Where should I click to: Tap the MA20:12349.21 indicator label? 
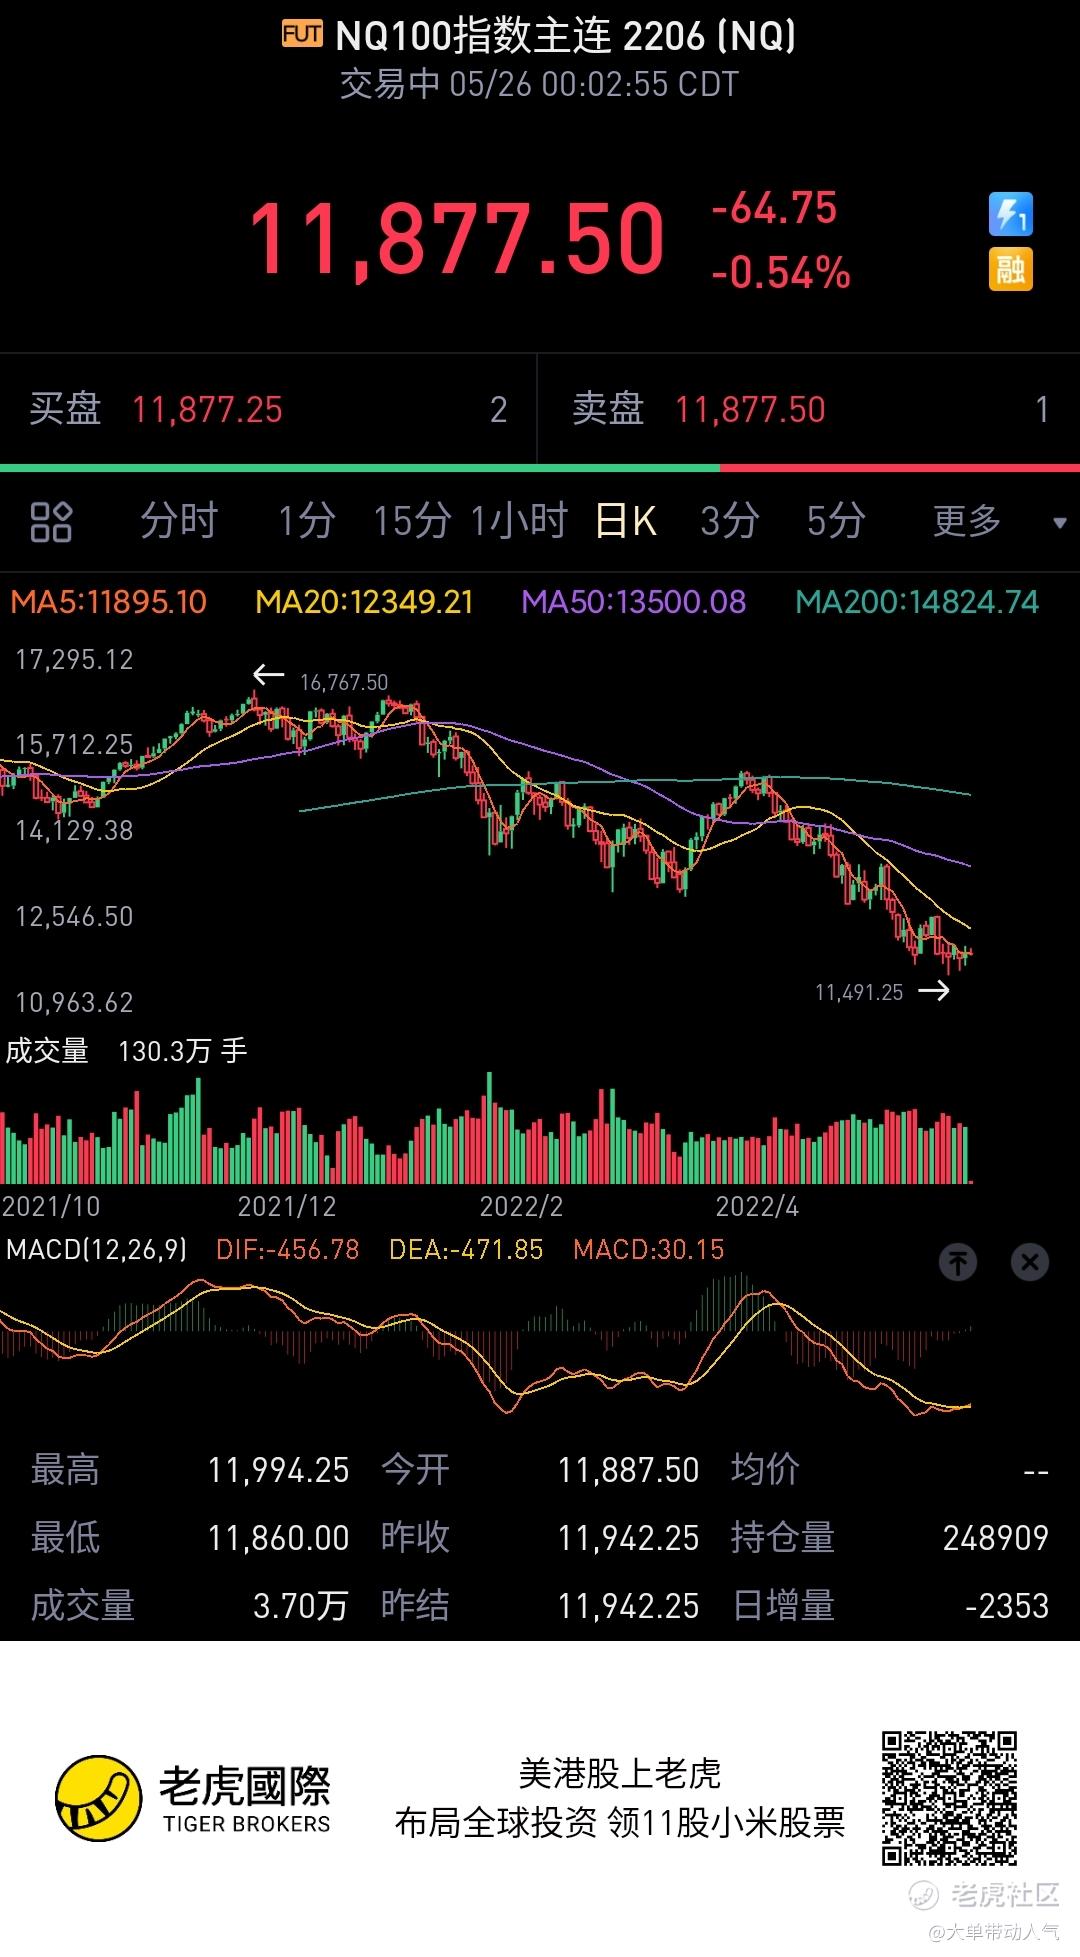click(364, 602)
